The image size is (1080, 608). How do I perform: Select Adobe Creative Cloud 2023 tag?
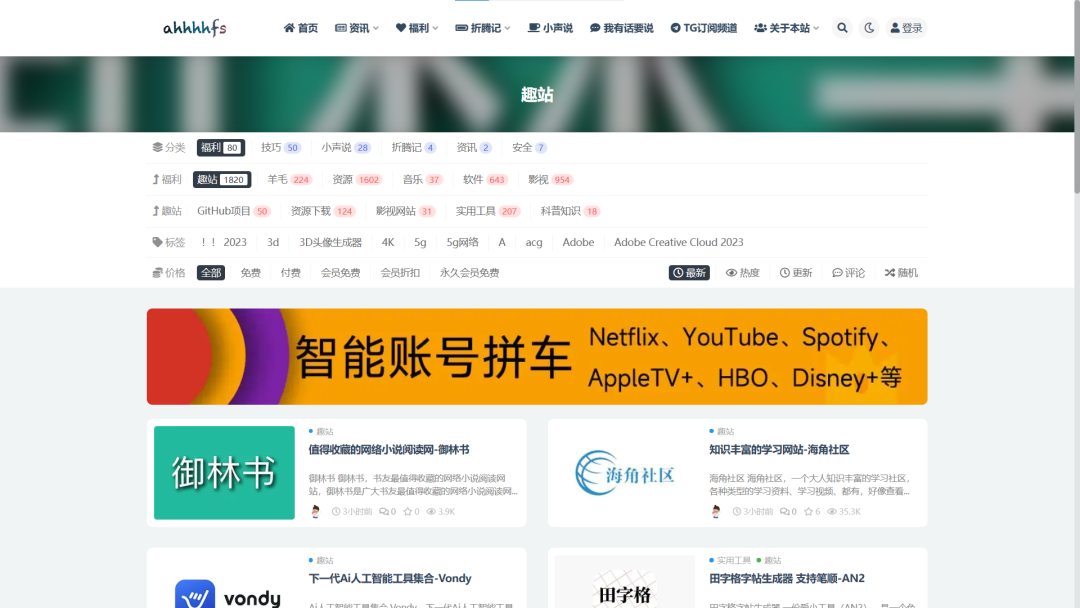tap(678, 242)
